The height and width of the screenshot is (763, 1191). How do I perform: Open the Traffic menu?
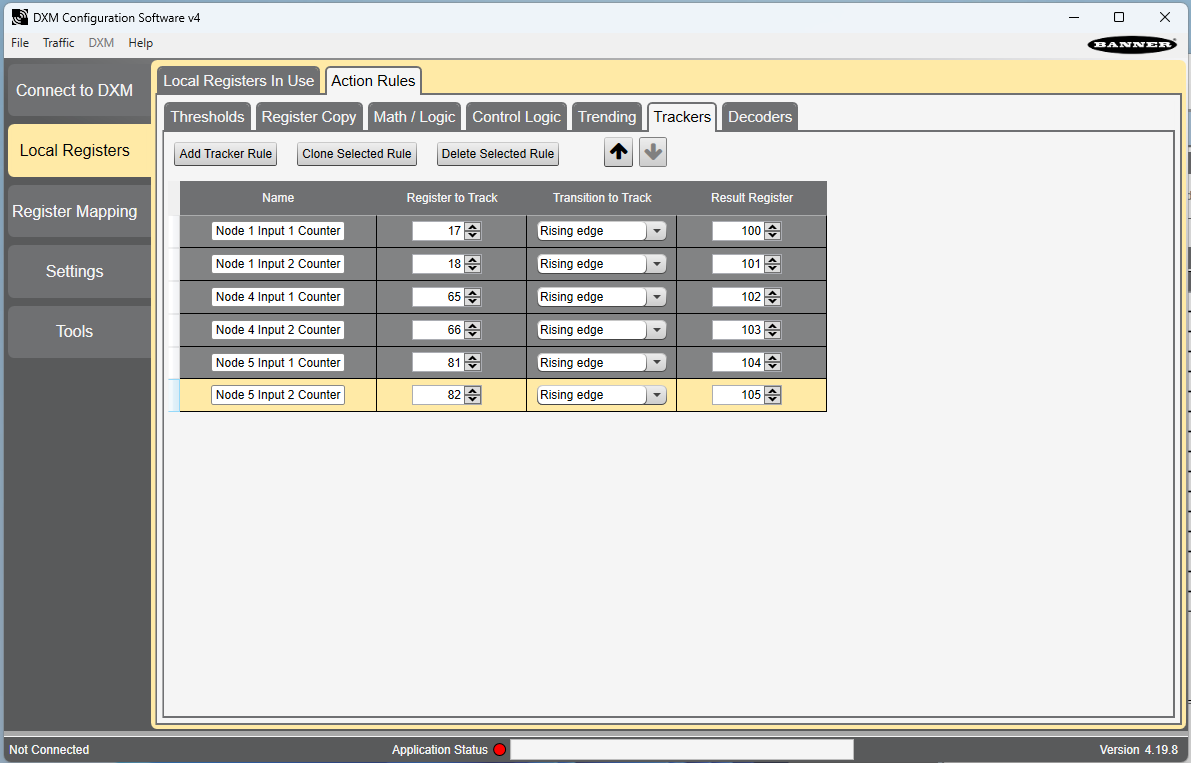pyautogui.click(x=58, y=43)
